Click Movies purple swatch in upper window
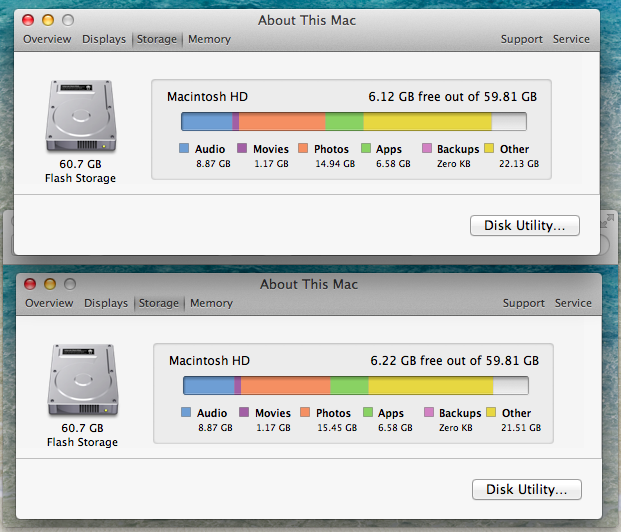The width and height of the screenshot is (621, 532). (x=242, y=148)
